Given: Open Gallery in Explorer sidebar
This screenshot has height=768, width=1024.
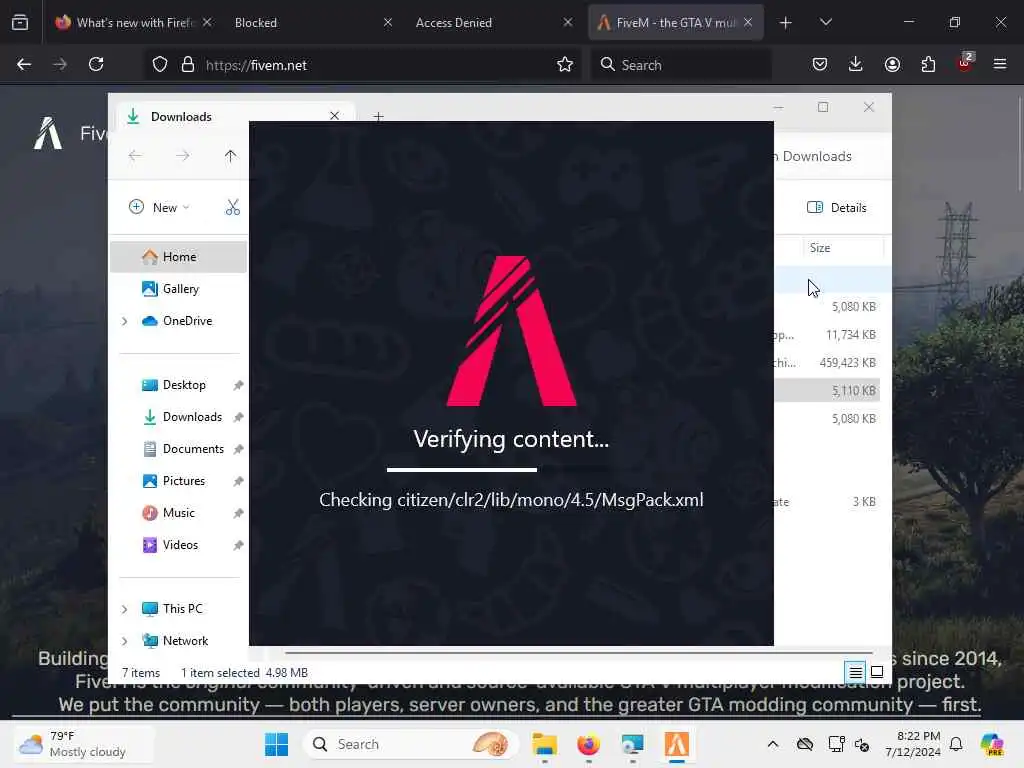Looking at the screenshot, I should 178,289.
